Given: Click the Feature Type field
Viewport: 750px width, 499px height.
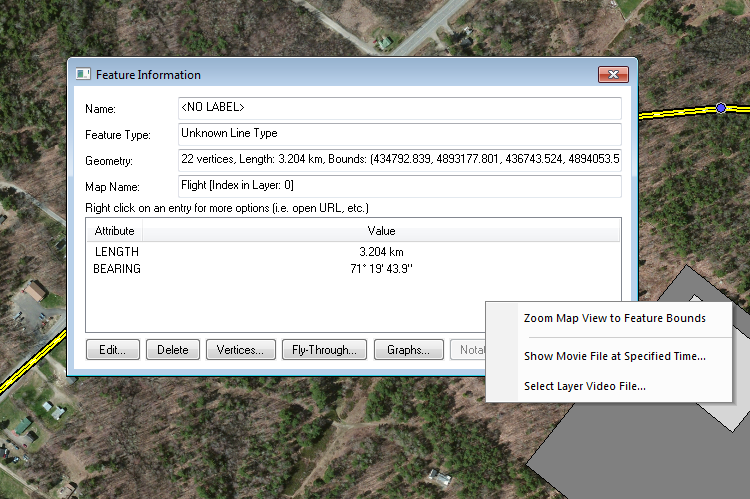Looking at the screenshot, I should point(399,134).
